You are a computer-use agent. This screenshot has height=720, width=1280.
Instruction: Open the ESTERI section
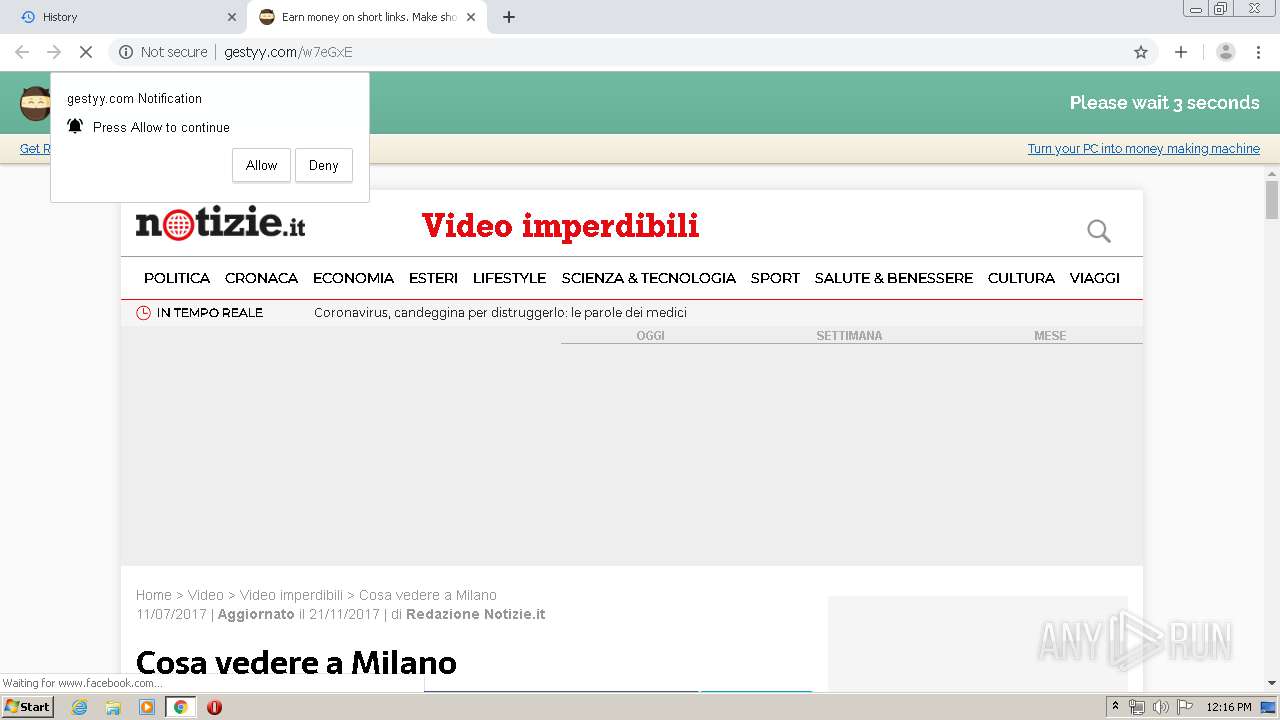click(x=433, y=278)
